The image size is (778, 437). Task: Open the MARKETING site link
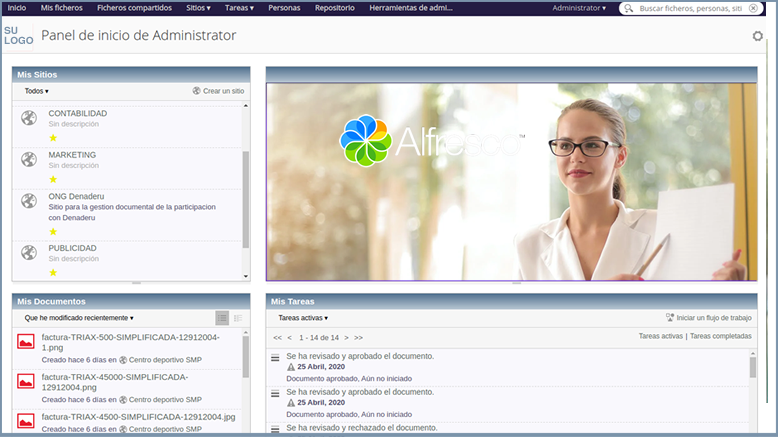(72, 155)
